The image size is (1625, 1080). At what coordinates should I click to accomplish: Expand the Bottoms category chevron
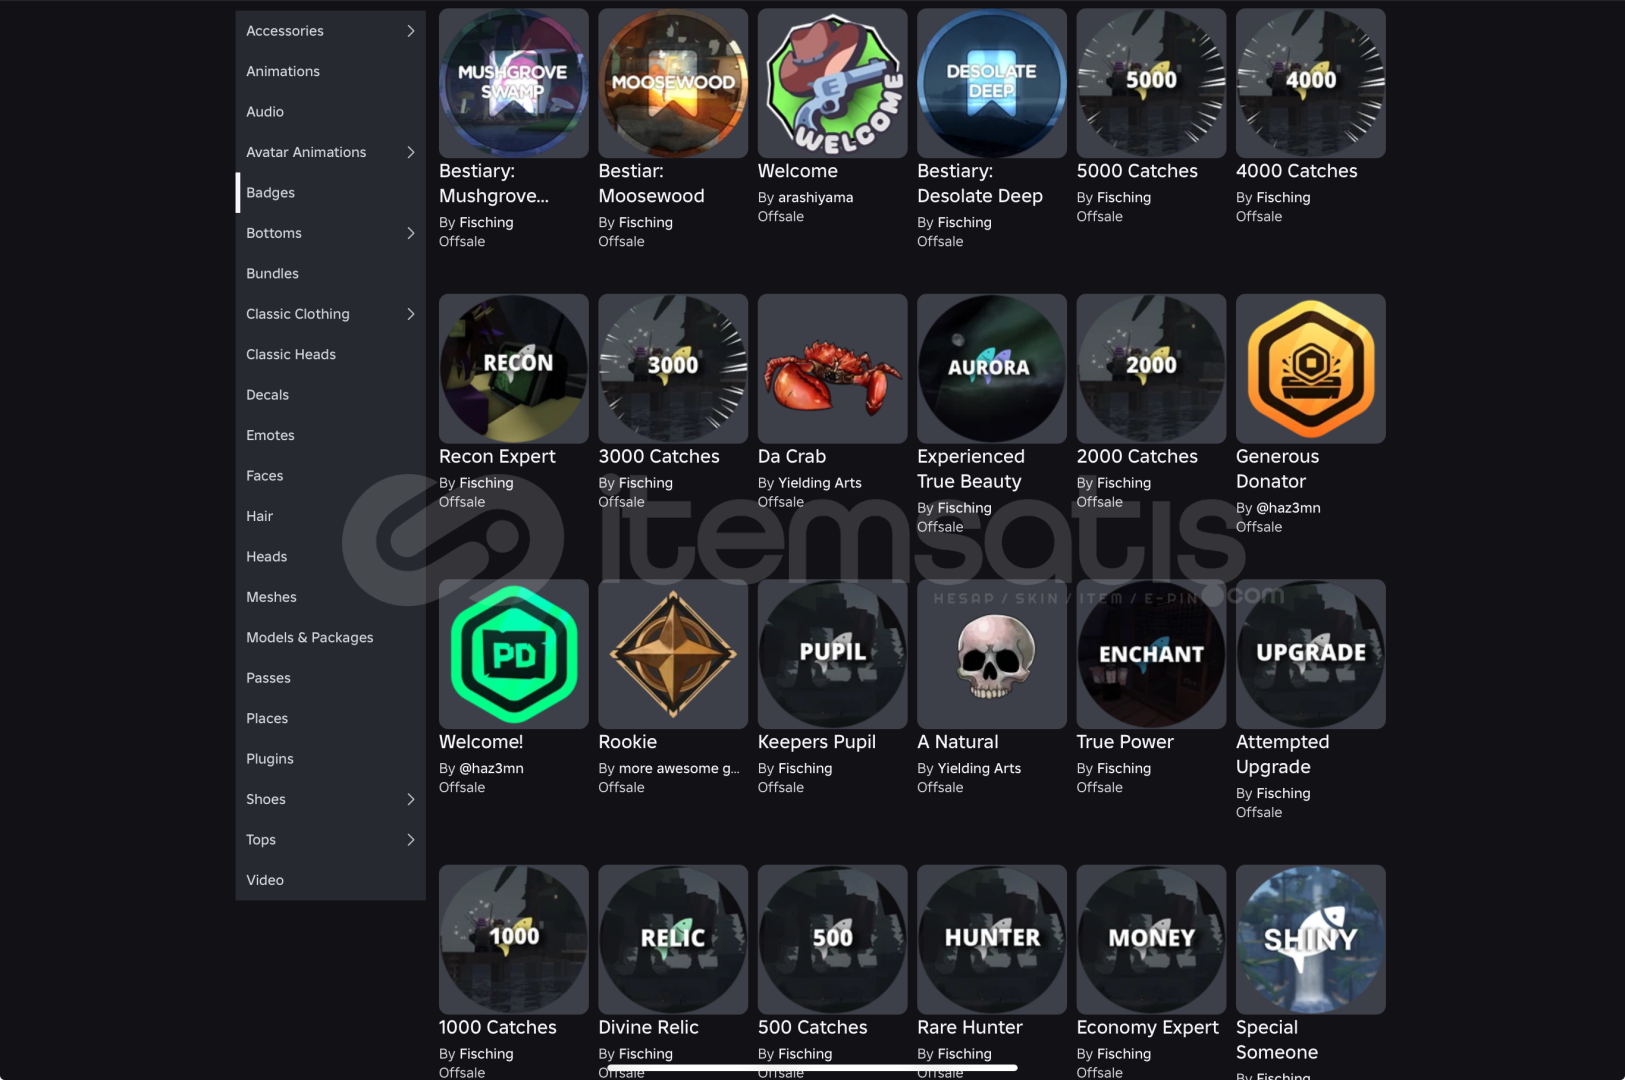click(x=411, y=233)
